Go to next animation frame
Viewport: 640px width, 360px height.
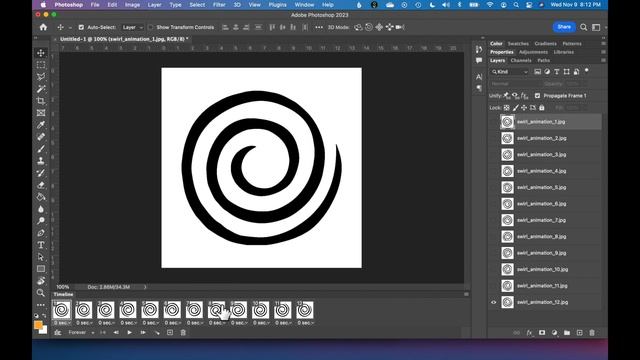[x=143, y=333]
